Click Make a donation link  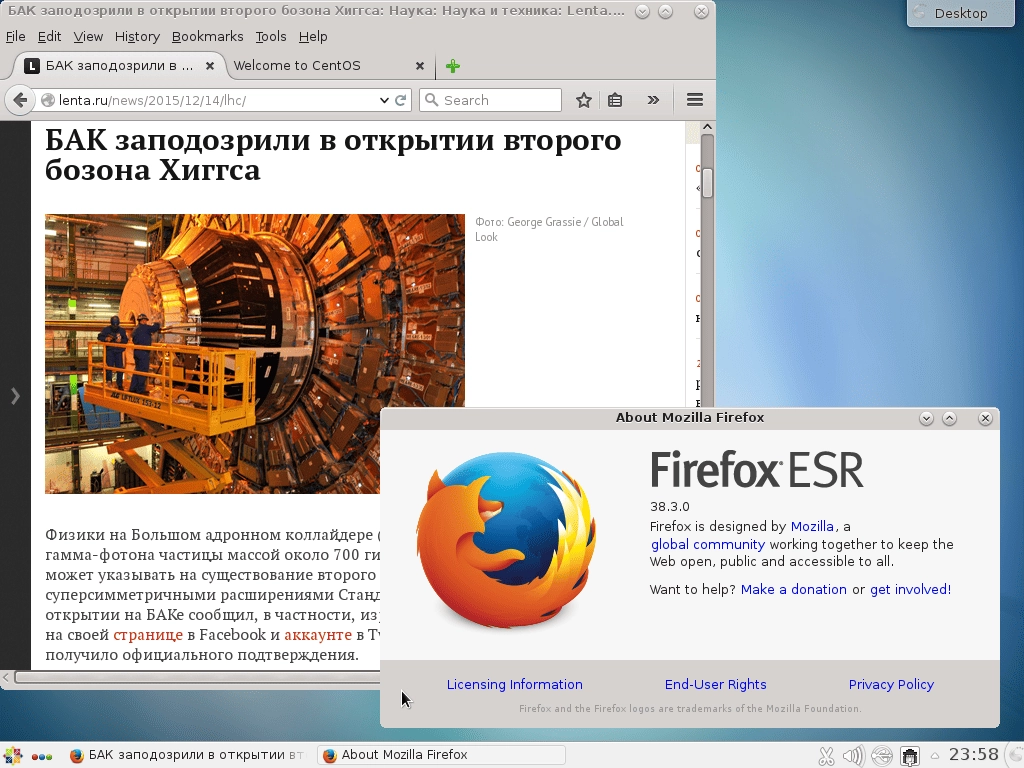[793, 589]
